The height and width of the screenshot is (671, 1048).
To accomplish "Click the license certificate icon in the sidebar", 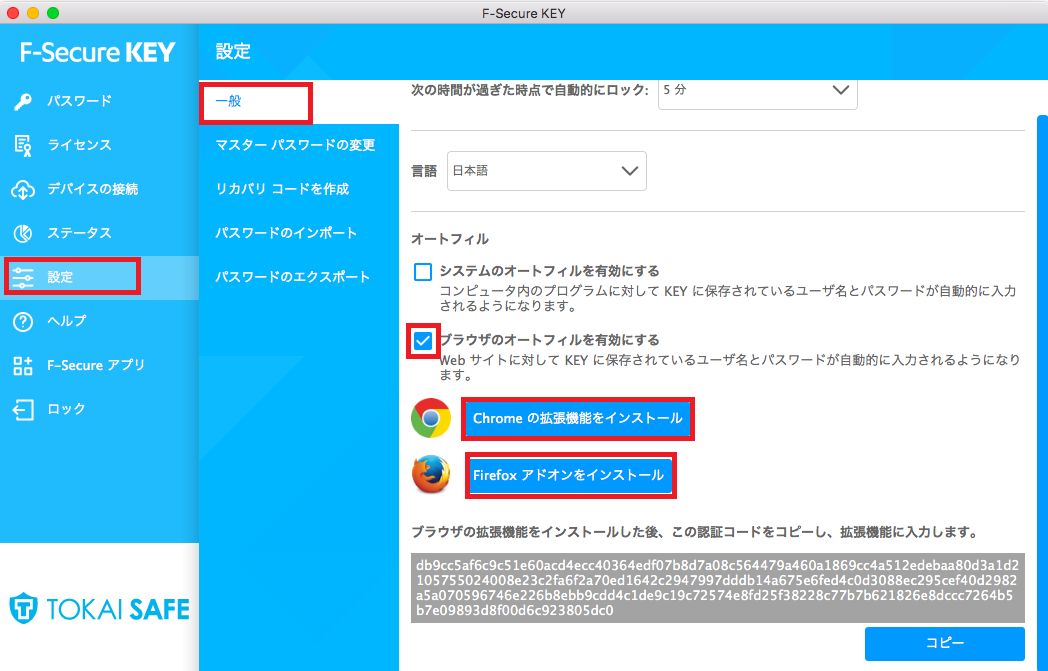I will point(23,145).
